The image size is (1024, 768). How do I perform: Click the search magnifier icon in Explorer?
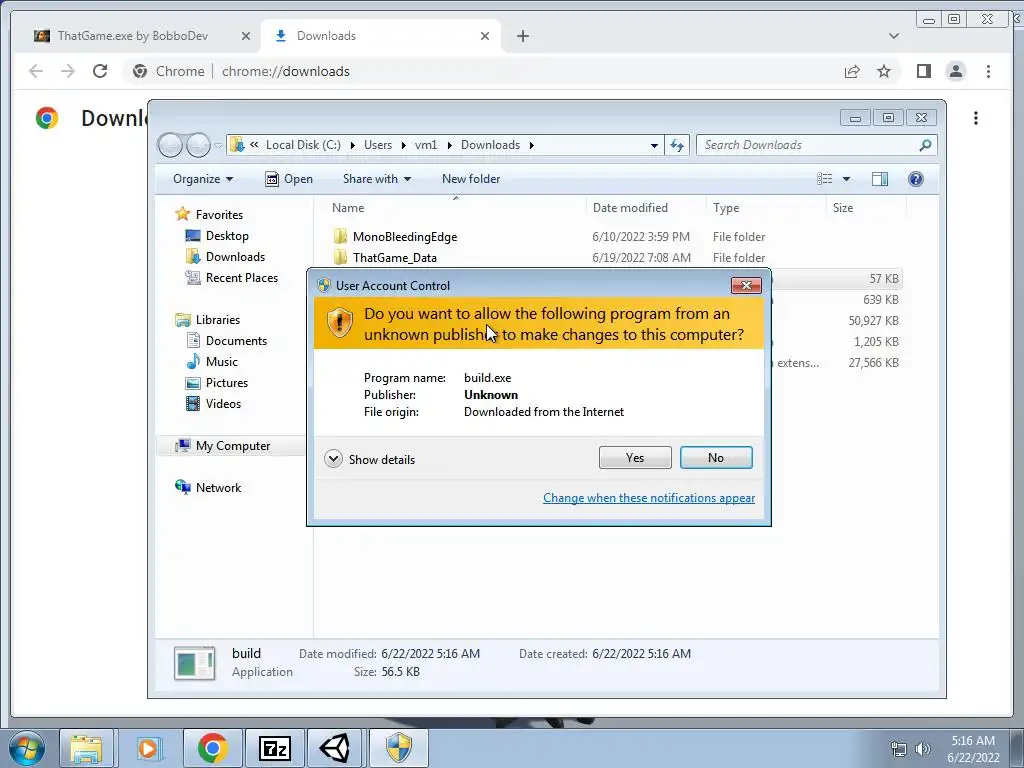(x=925, y=145)
